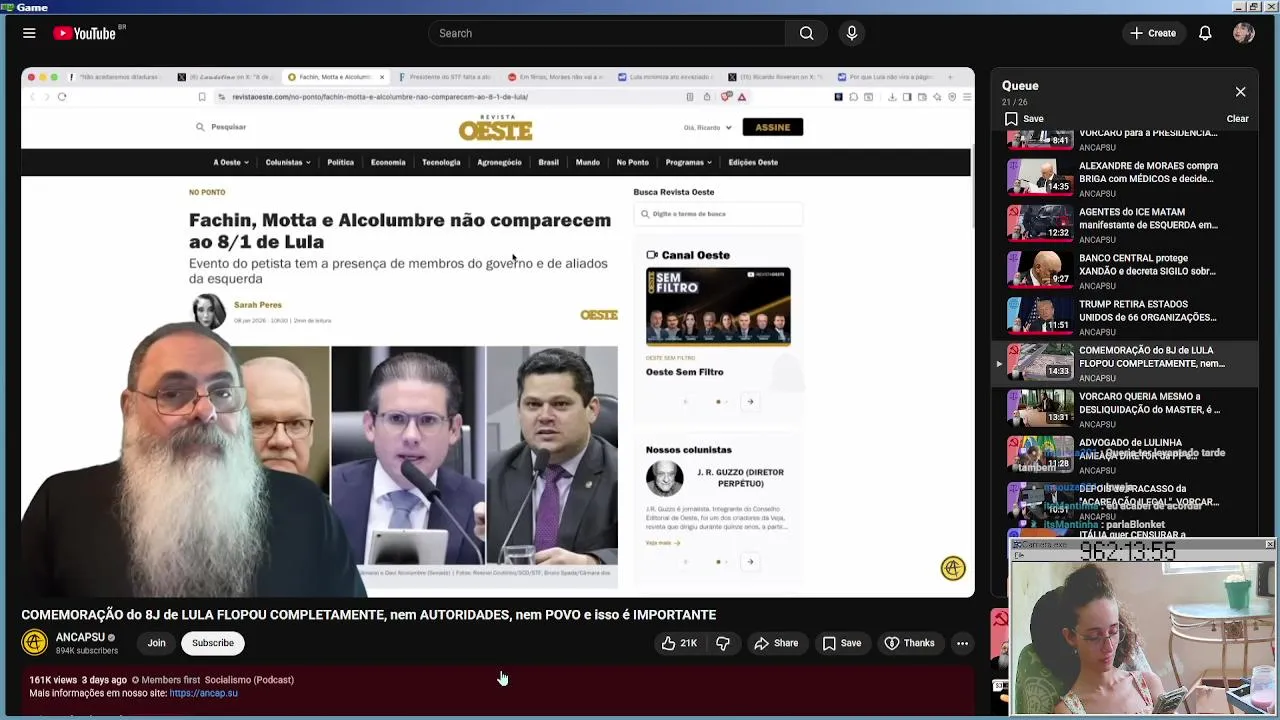The image size is (1280, 720).
Task: Save the video with the bookmark button
Action: [842, 643]
